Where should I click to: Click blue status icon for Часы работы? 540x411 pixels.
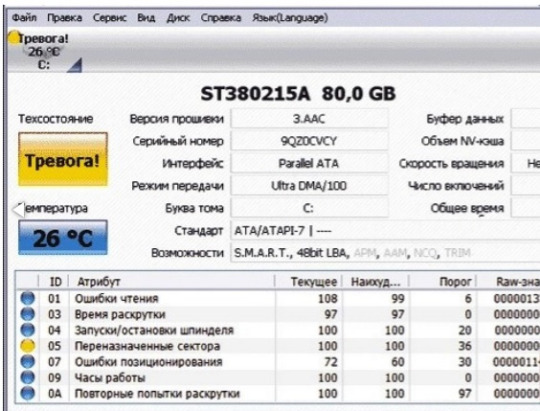coord(28,378)
